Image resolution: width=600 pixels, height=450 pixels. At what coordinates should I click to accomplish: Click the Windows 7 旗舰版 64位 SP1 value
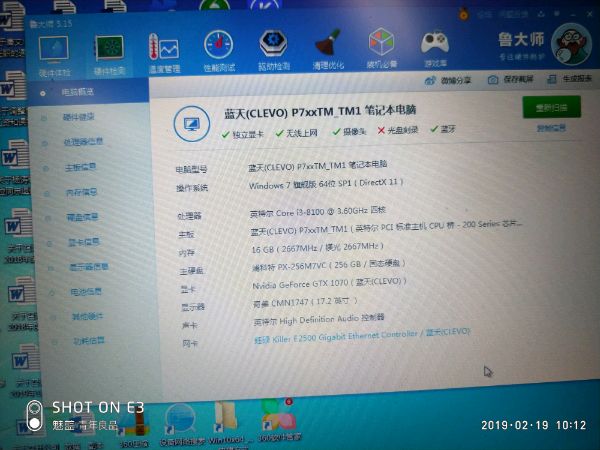326,184
